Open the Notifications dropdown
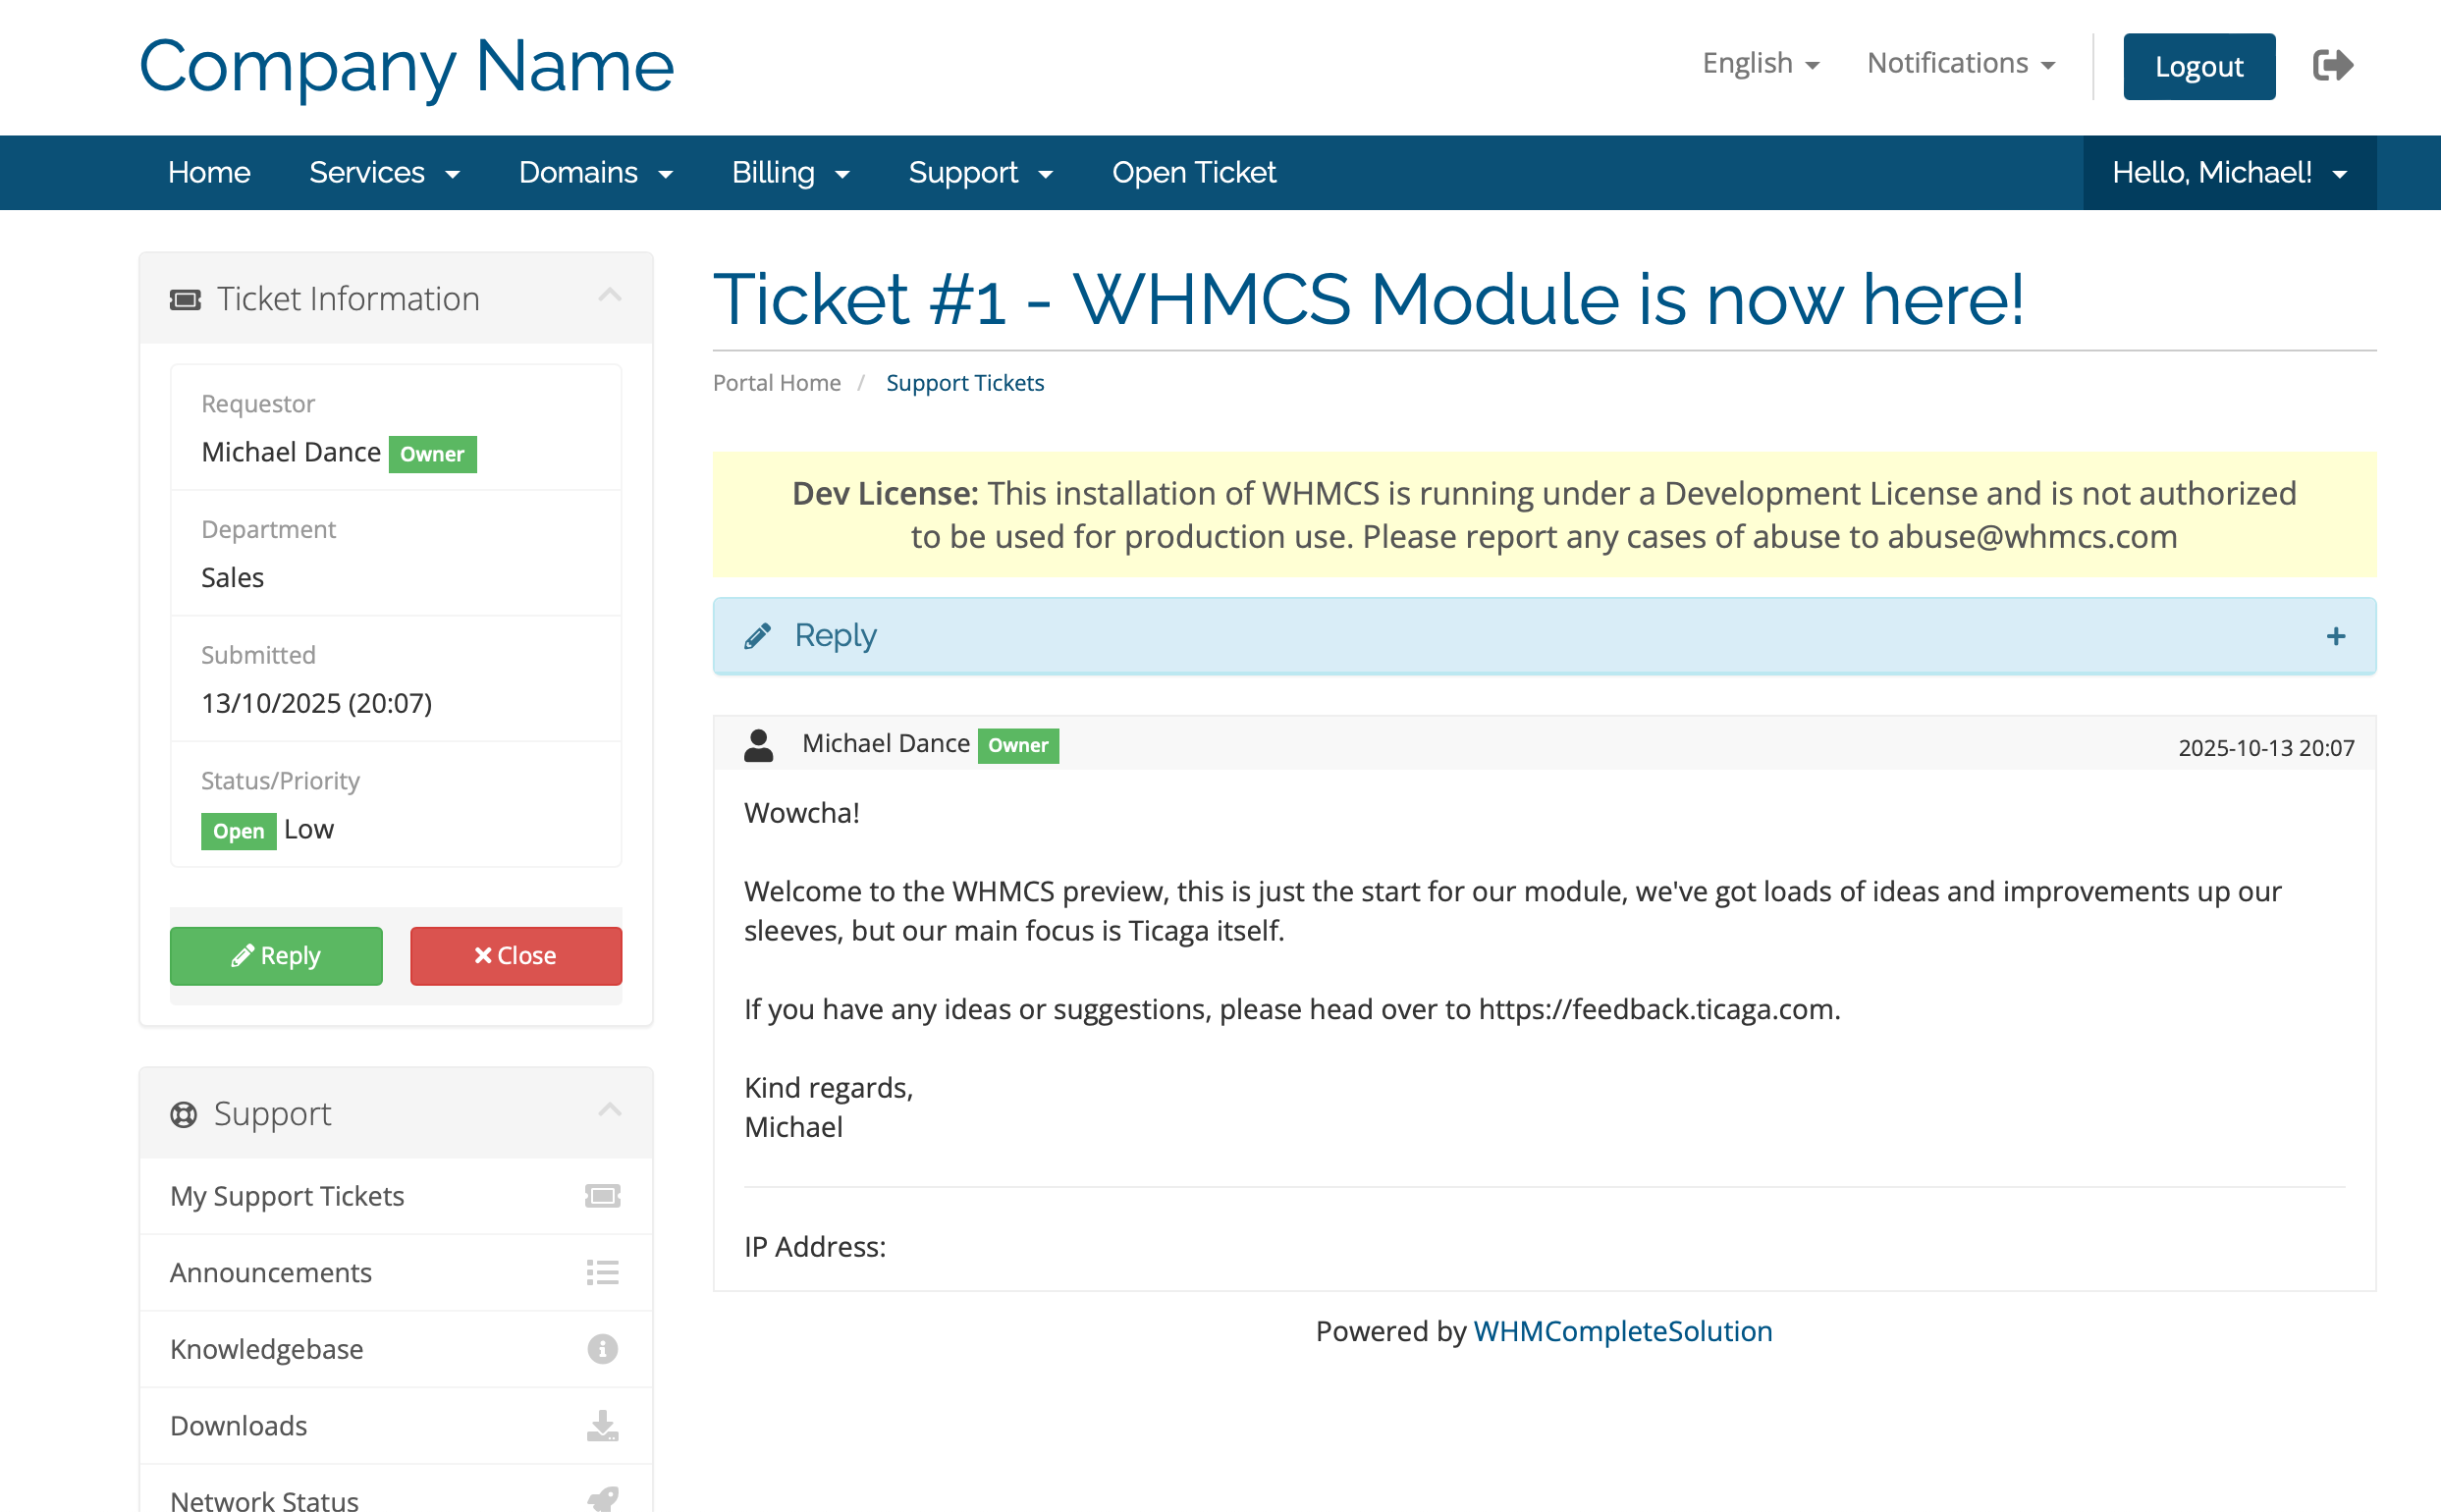The width and height of the screenshot is (2441, 1512). [1960, 64]
